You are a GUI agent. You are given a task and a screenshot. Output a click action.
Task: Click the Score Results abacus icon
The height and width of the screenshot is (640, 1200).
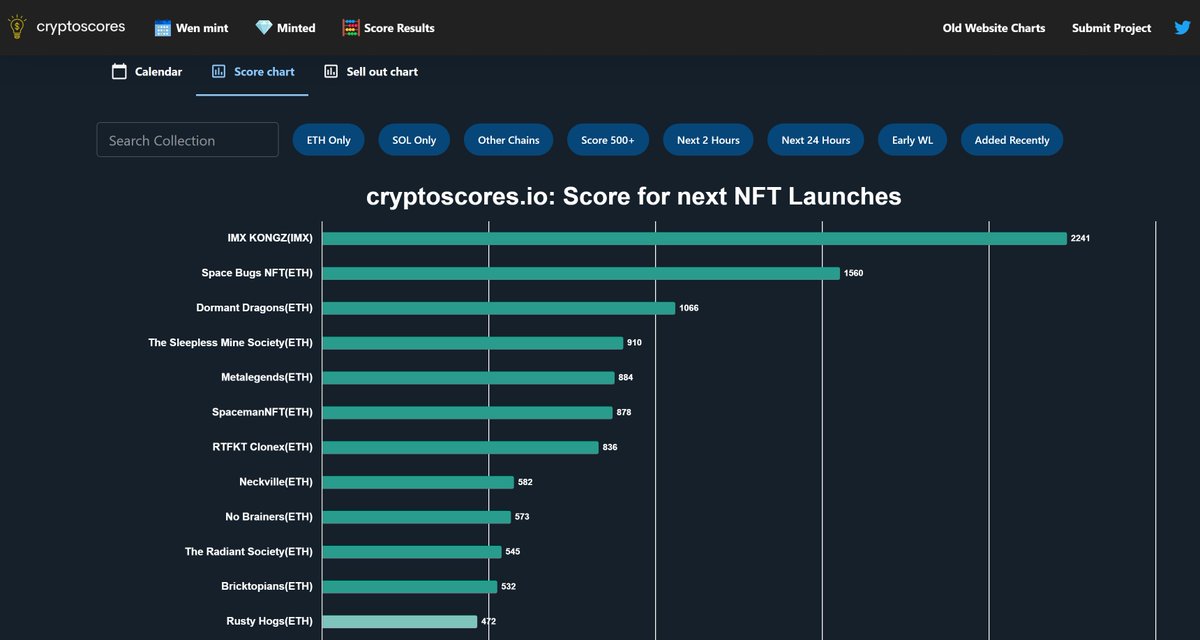pos(351,28)
